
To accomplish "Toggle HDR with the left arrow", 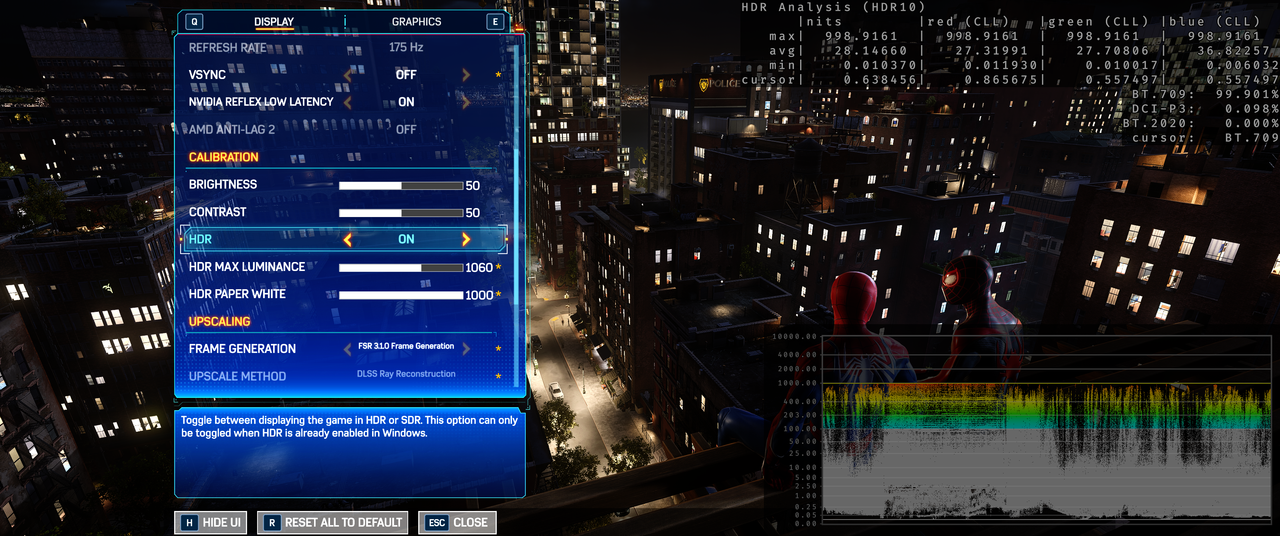I will tap(348, 239).
